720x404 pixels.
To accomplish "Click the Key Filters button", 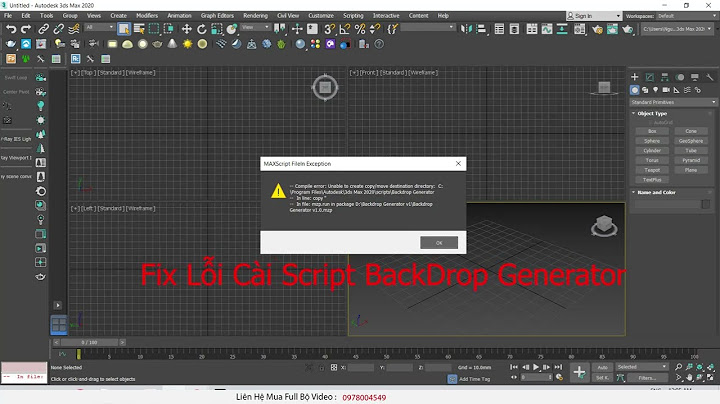I will click(647, 378).
